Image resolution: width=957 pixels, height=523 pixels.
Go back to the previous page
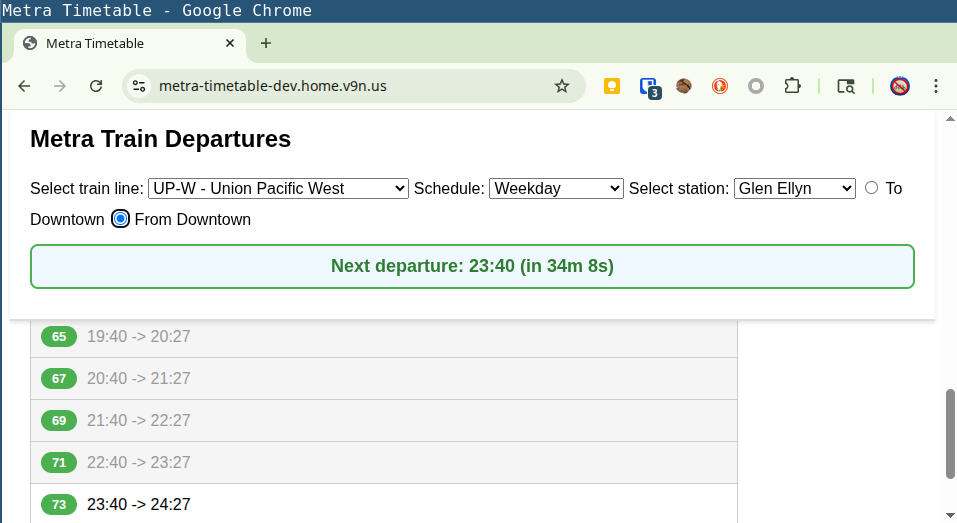pos(24,86)
